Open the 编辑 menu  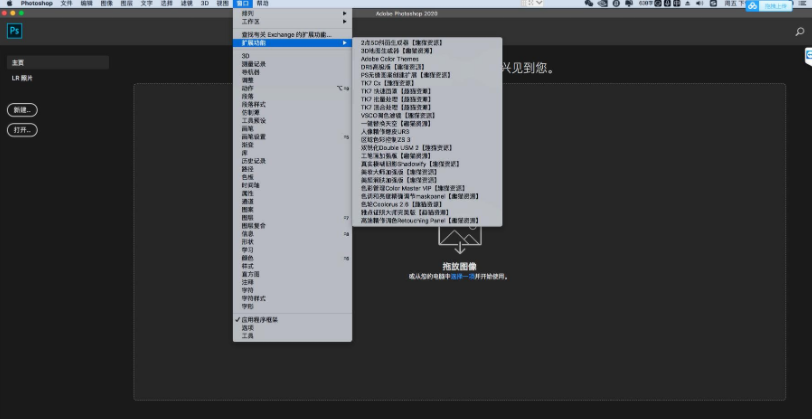click(86, 3)
